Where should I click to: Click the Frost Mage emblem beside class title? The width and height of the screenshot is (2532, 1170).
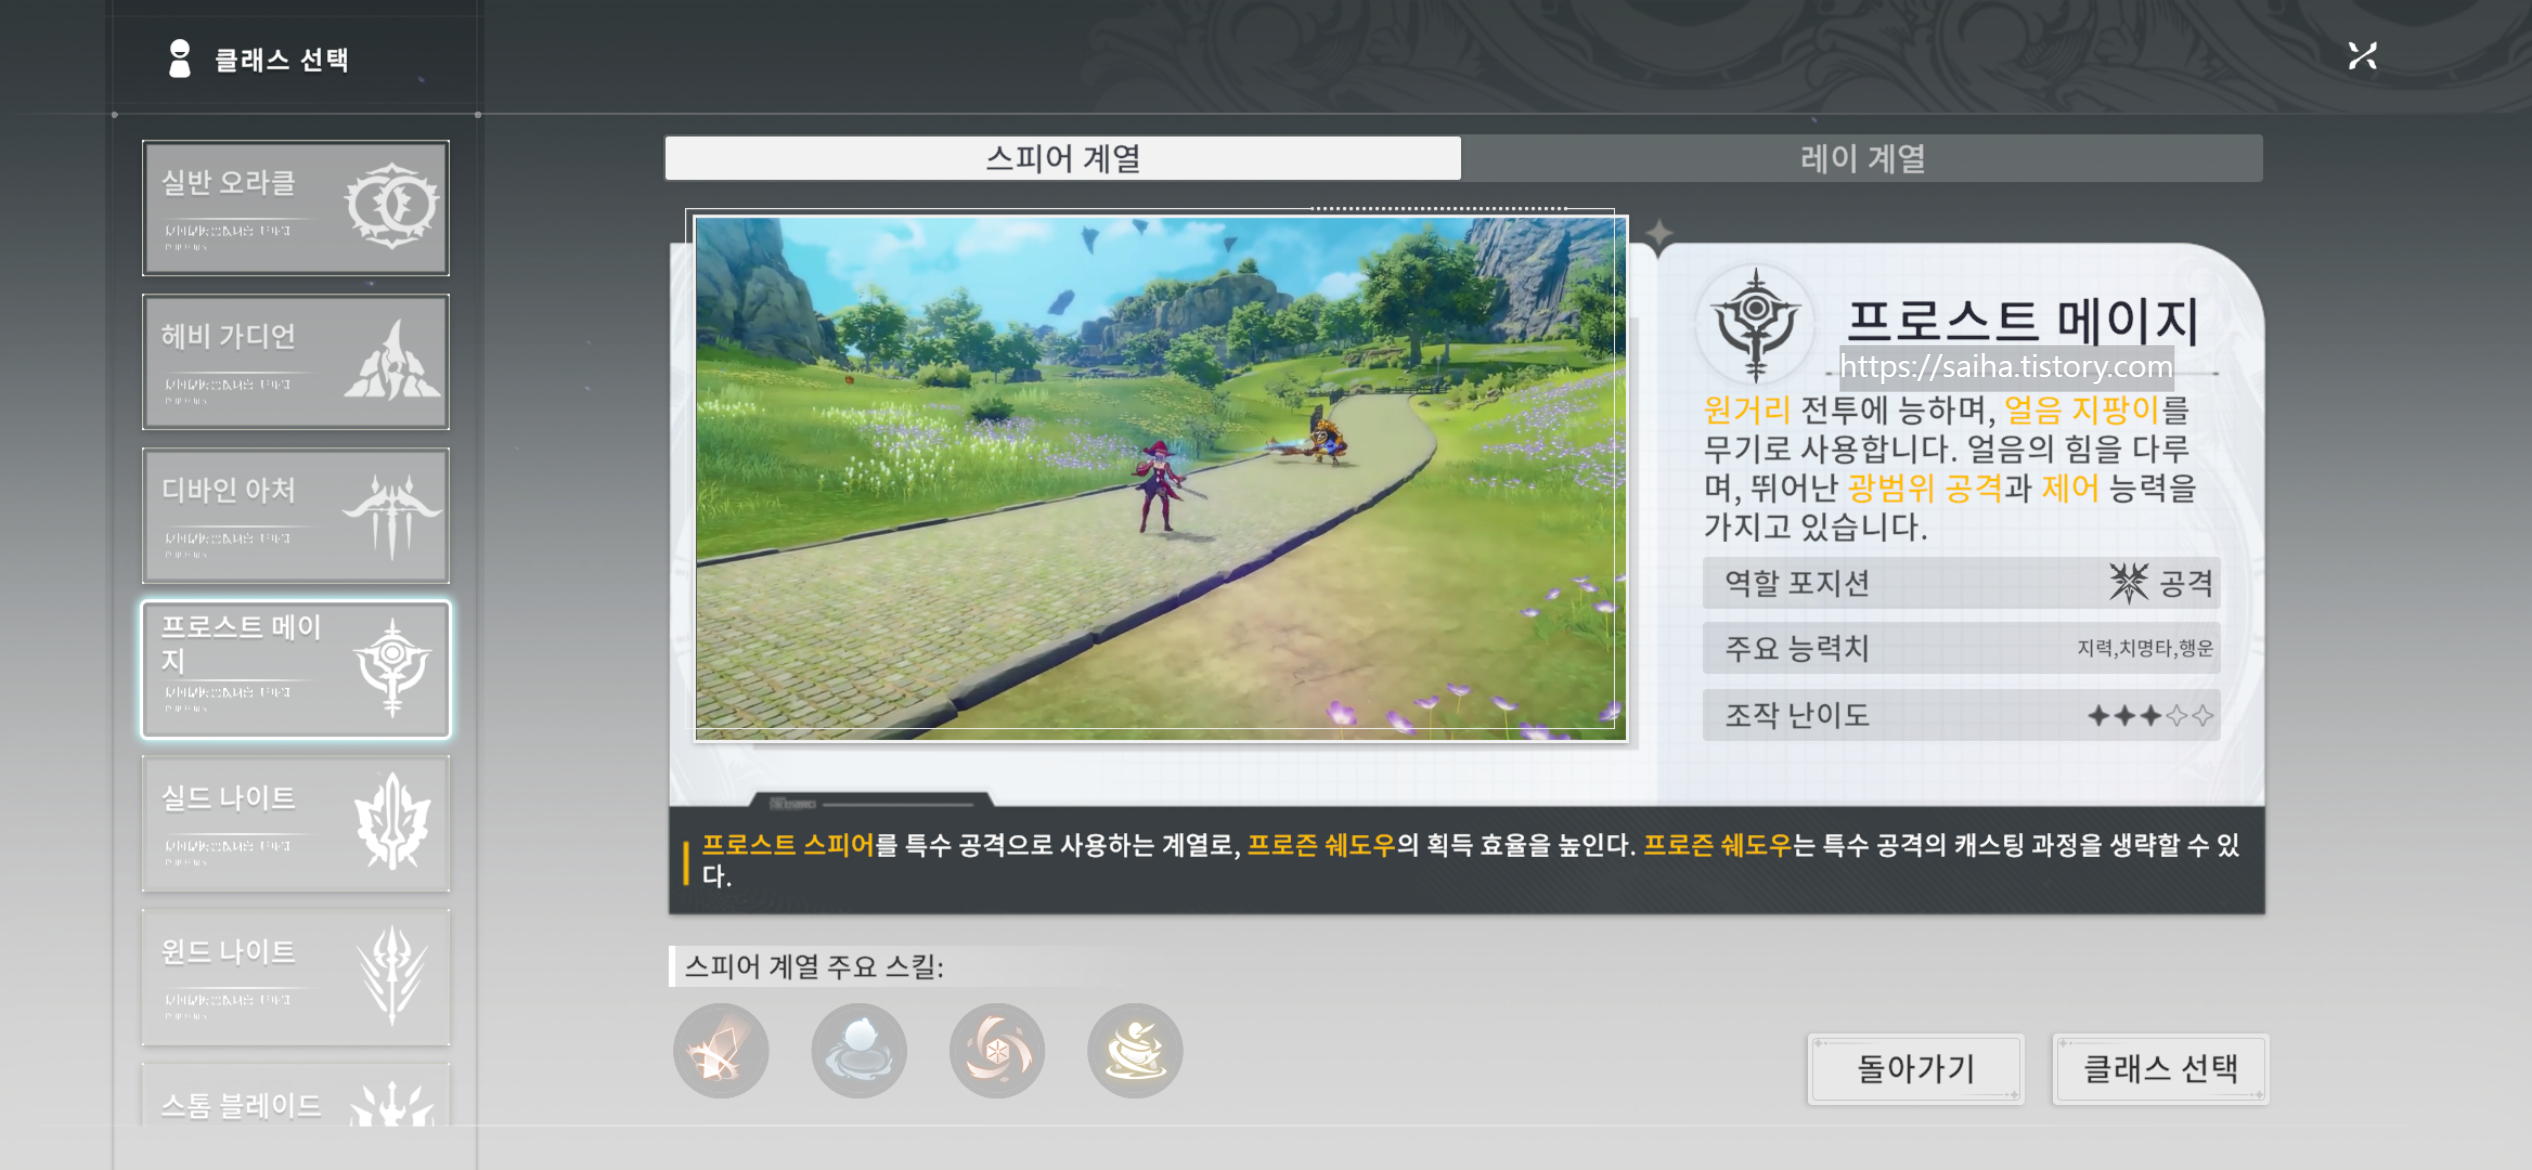click(x=1755, y=323)
